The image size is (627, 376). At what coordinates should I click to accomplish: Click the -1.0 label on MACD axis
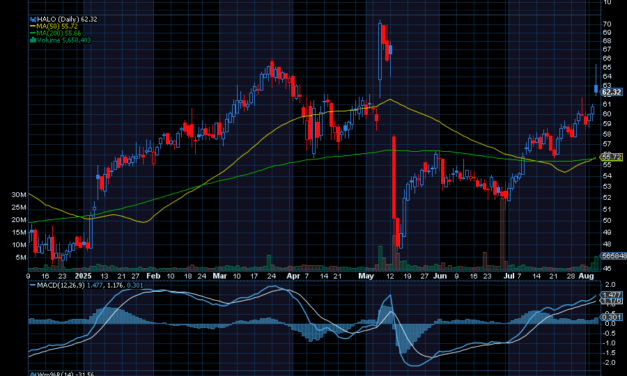click(x=608, y=343)
